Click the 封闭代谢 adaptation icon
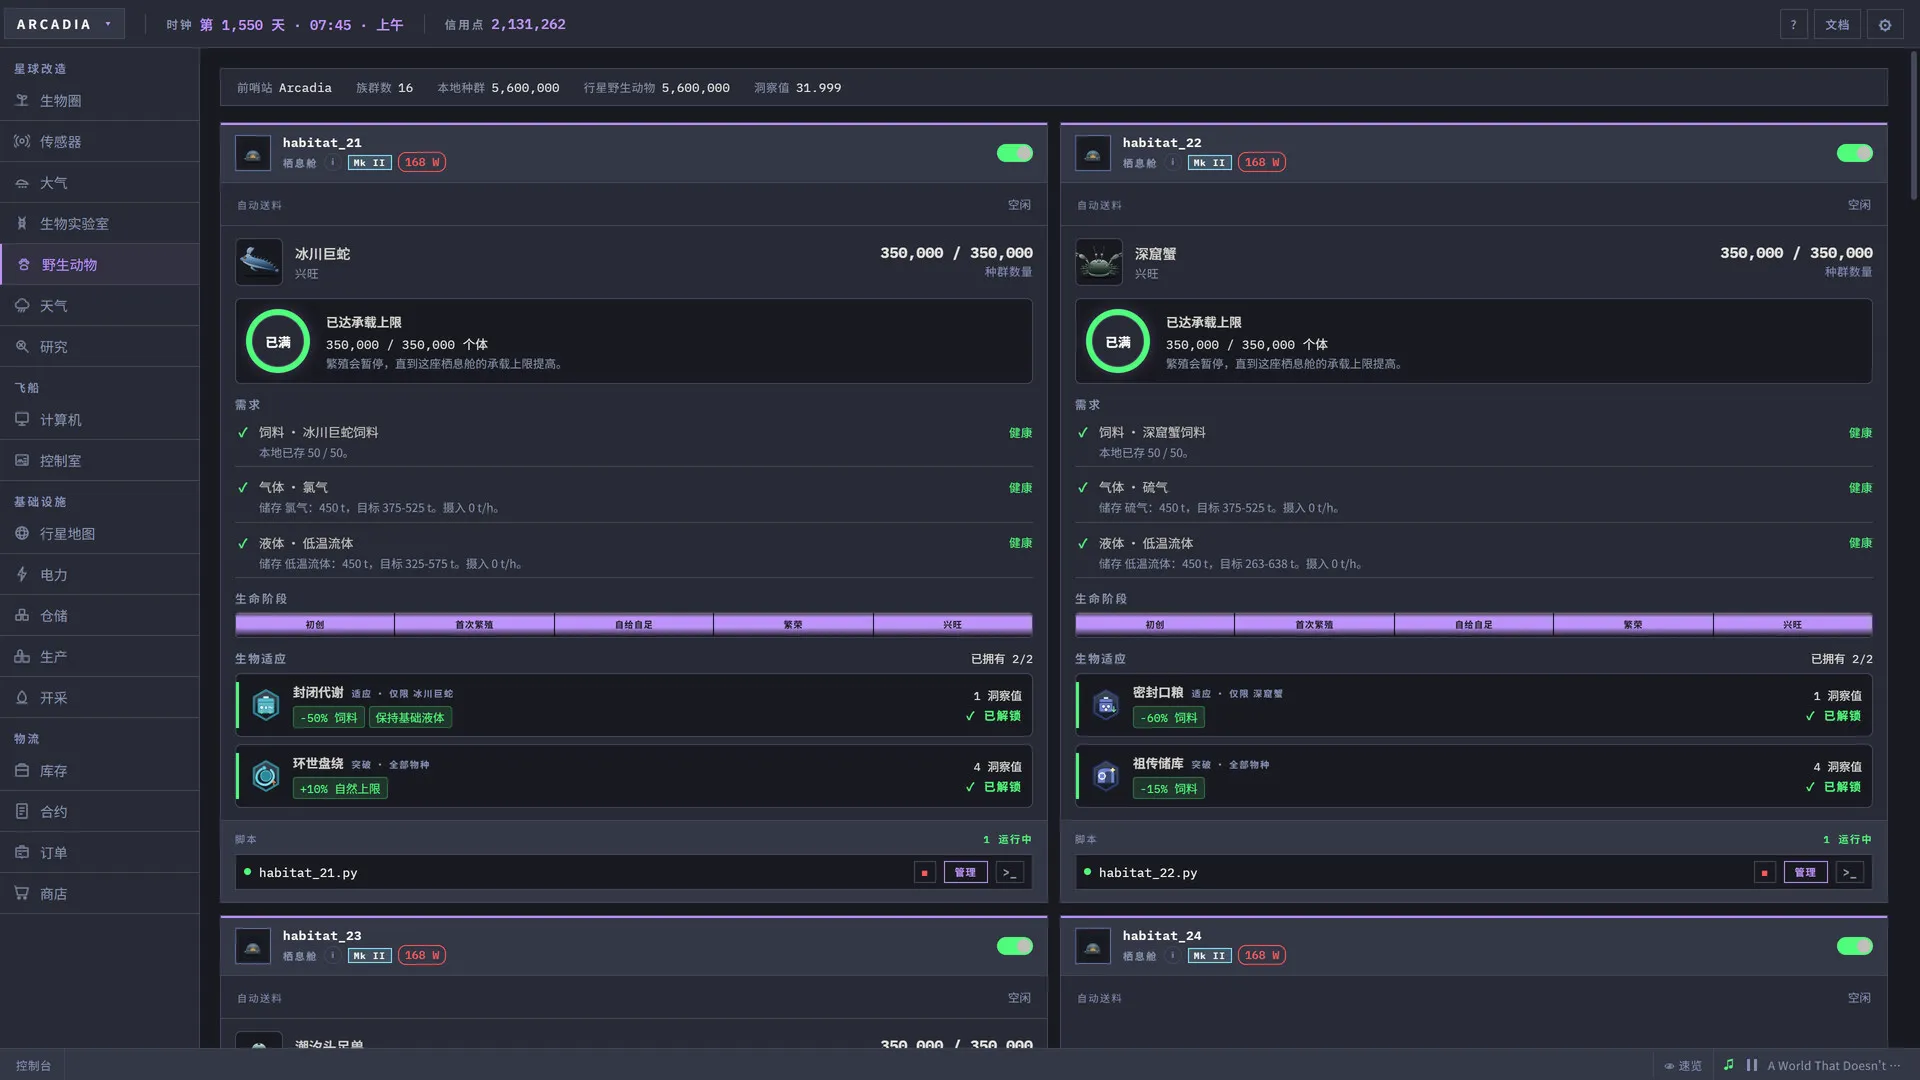 (x=265, y=705)
